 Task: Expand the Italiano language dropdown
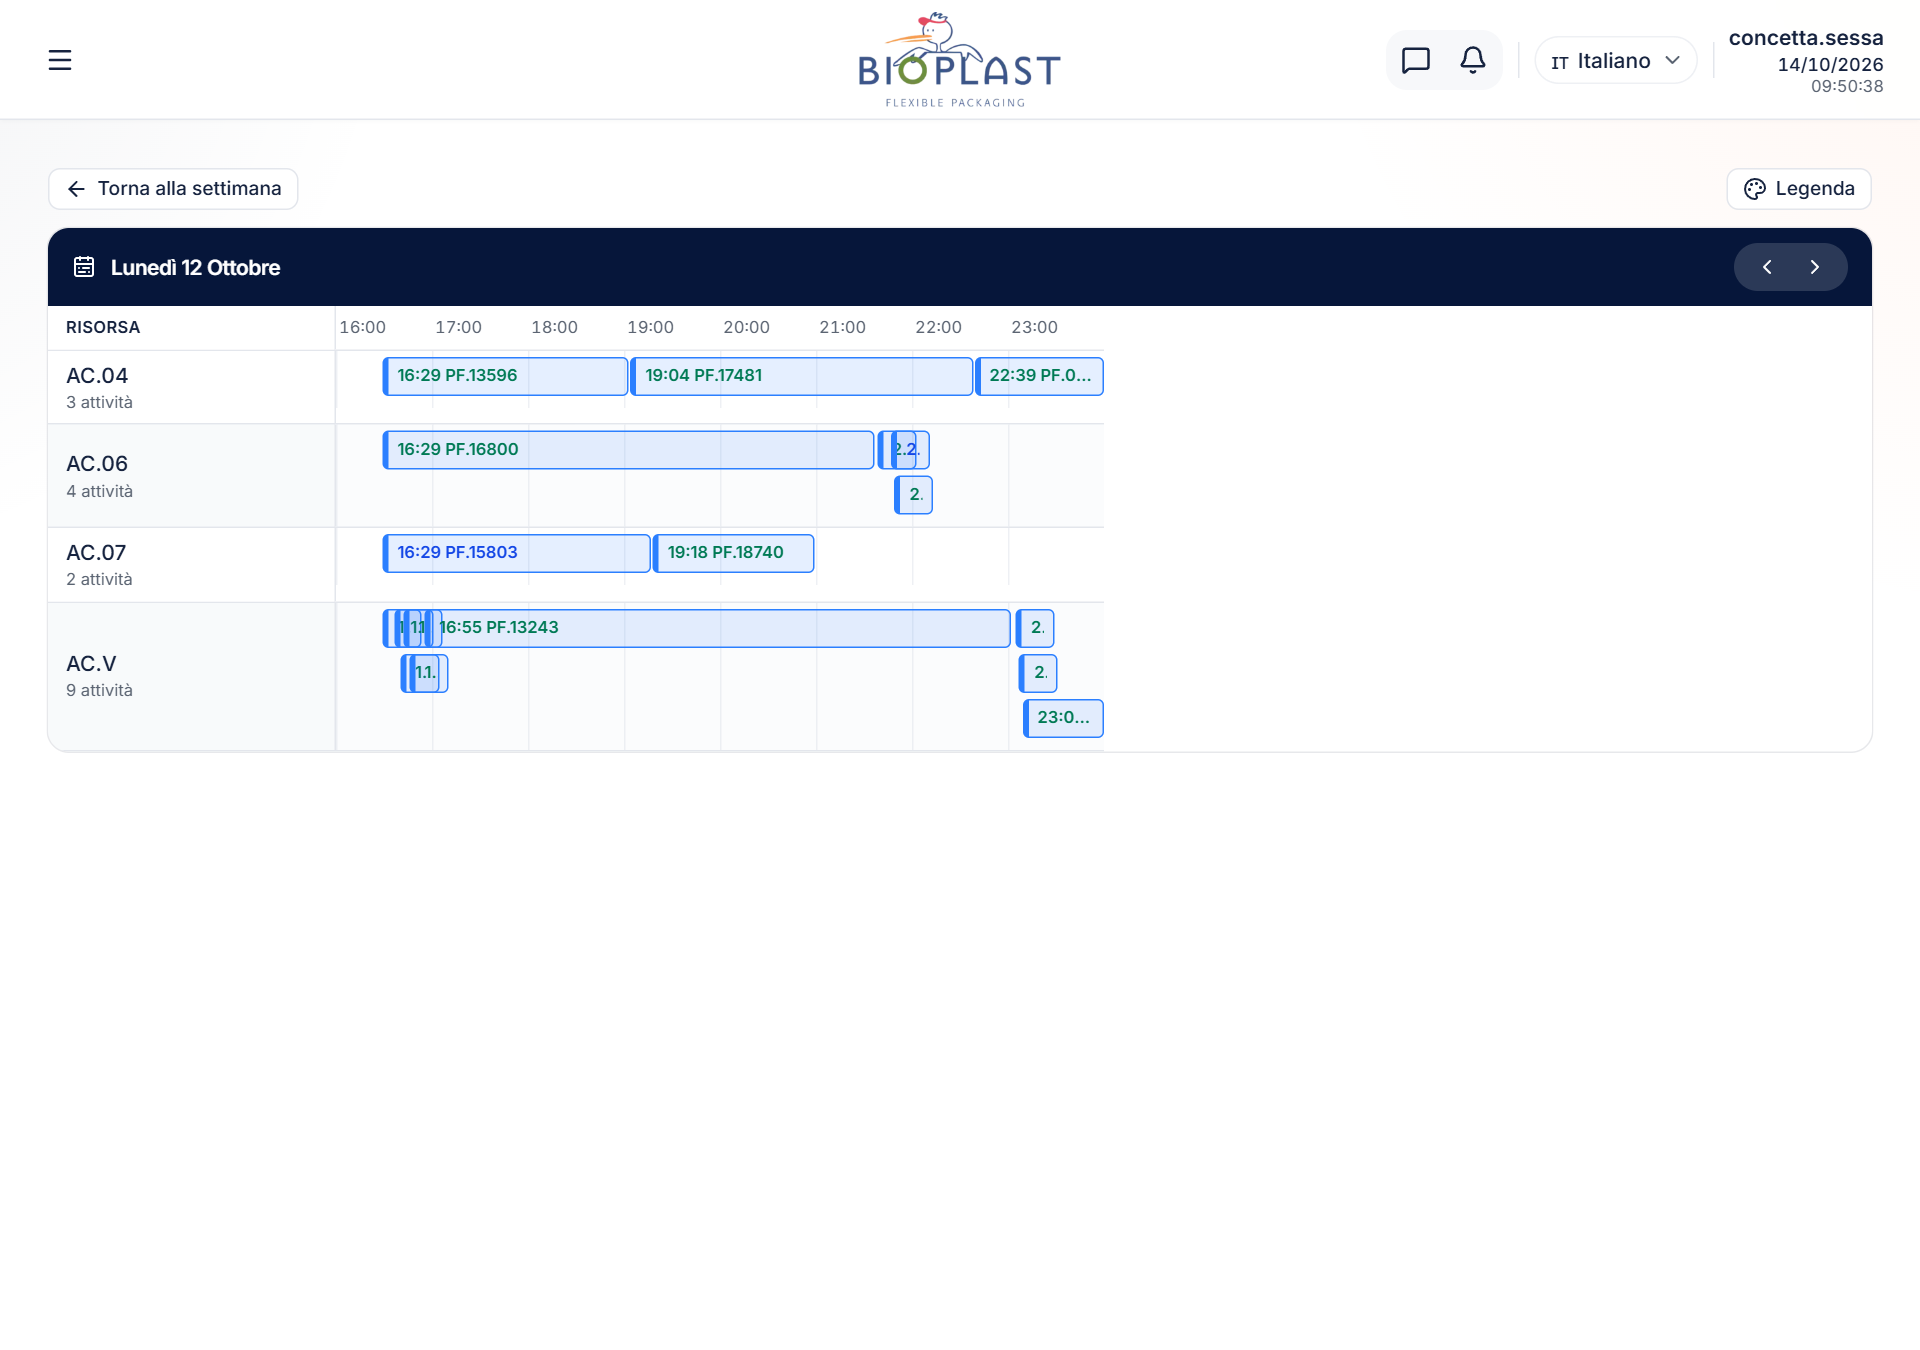click(1615, 61)
